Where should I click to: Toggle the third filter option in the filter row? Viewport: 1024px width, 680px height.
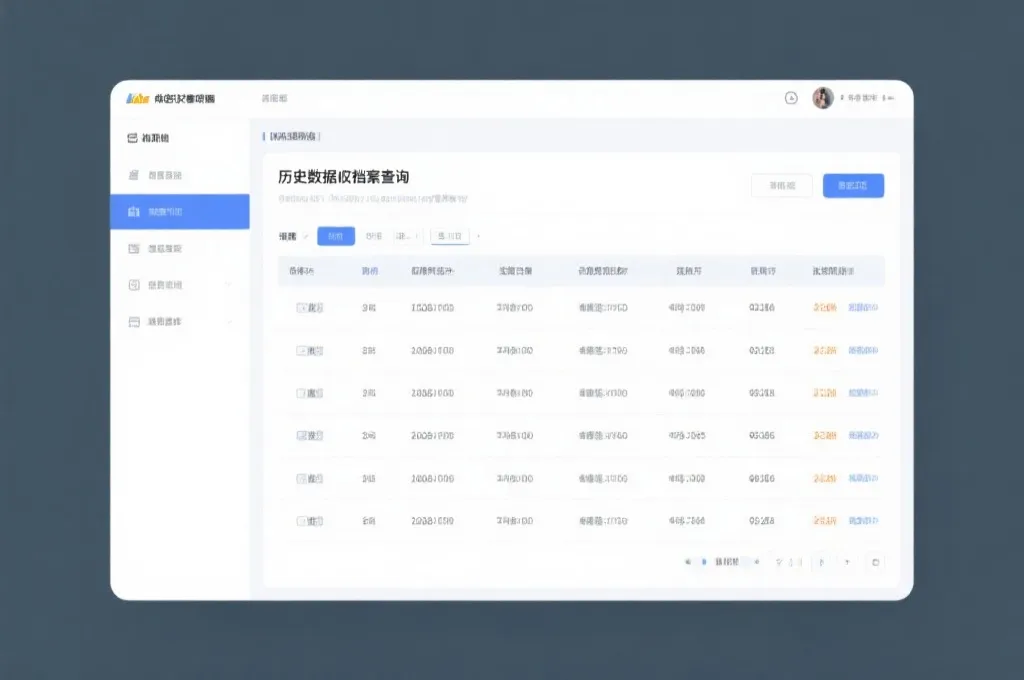click(406, 236)
